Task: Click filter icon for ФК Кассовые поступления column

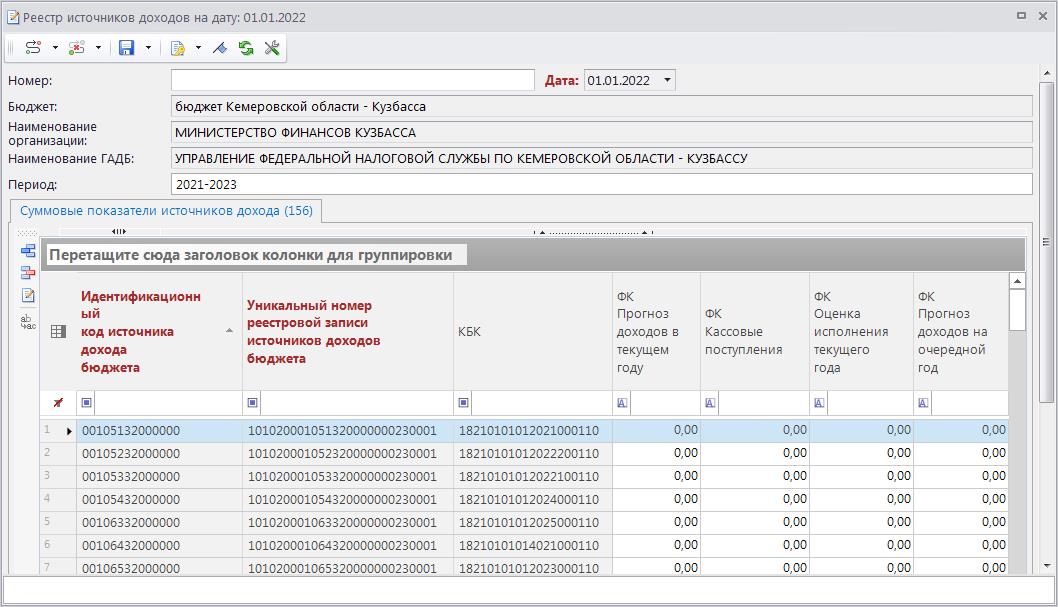Action: click(710, 403)
